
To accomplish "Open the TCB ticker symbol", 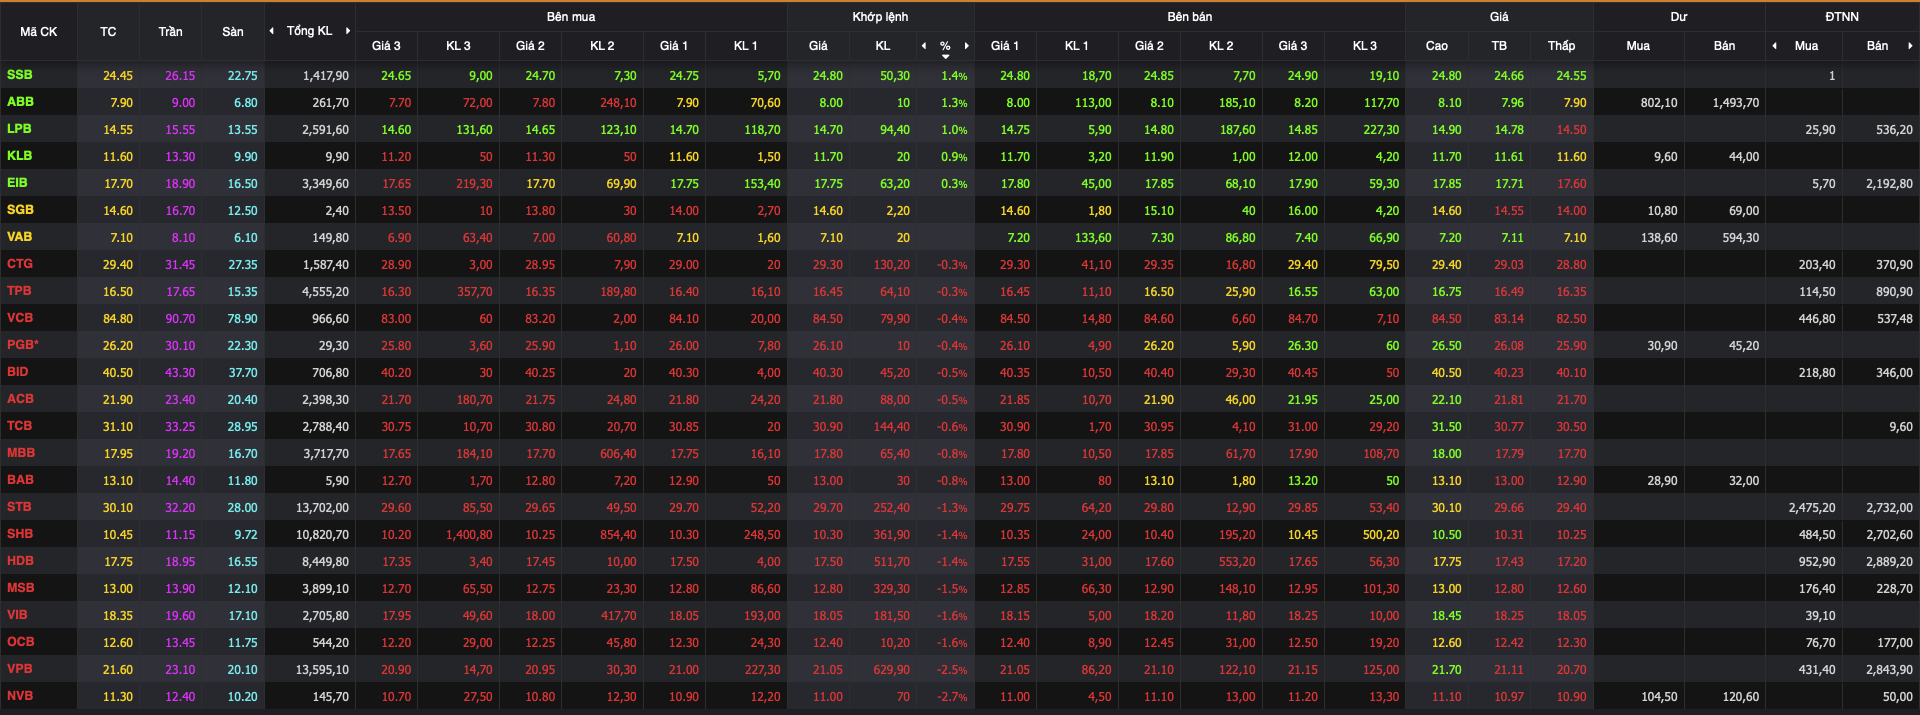I will point(19,426).
